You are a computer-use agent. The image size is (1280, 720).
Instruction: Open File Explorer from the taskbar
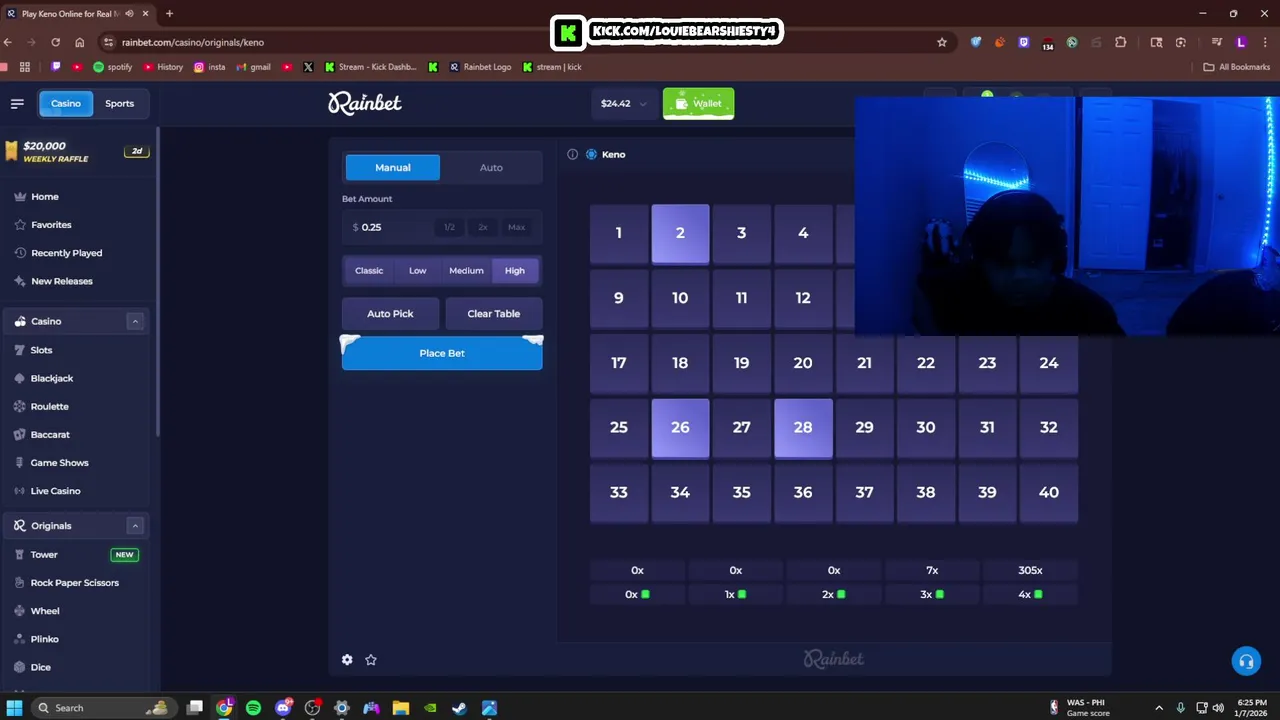point(401,708)
